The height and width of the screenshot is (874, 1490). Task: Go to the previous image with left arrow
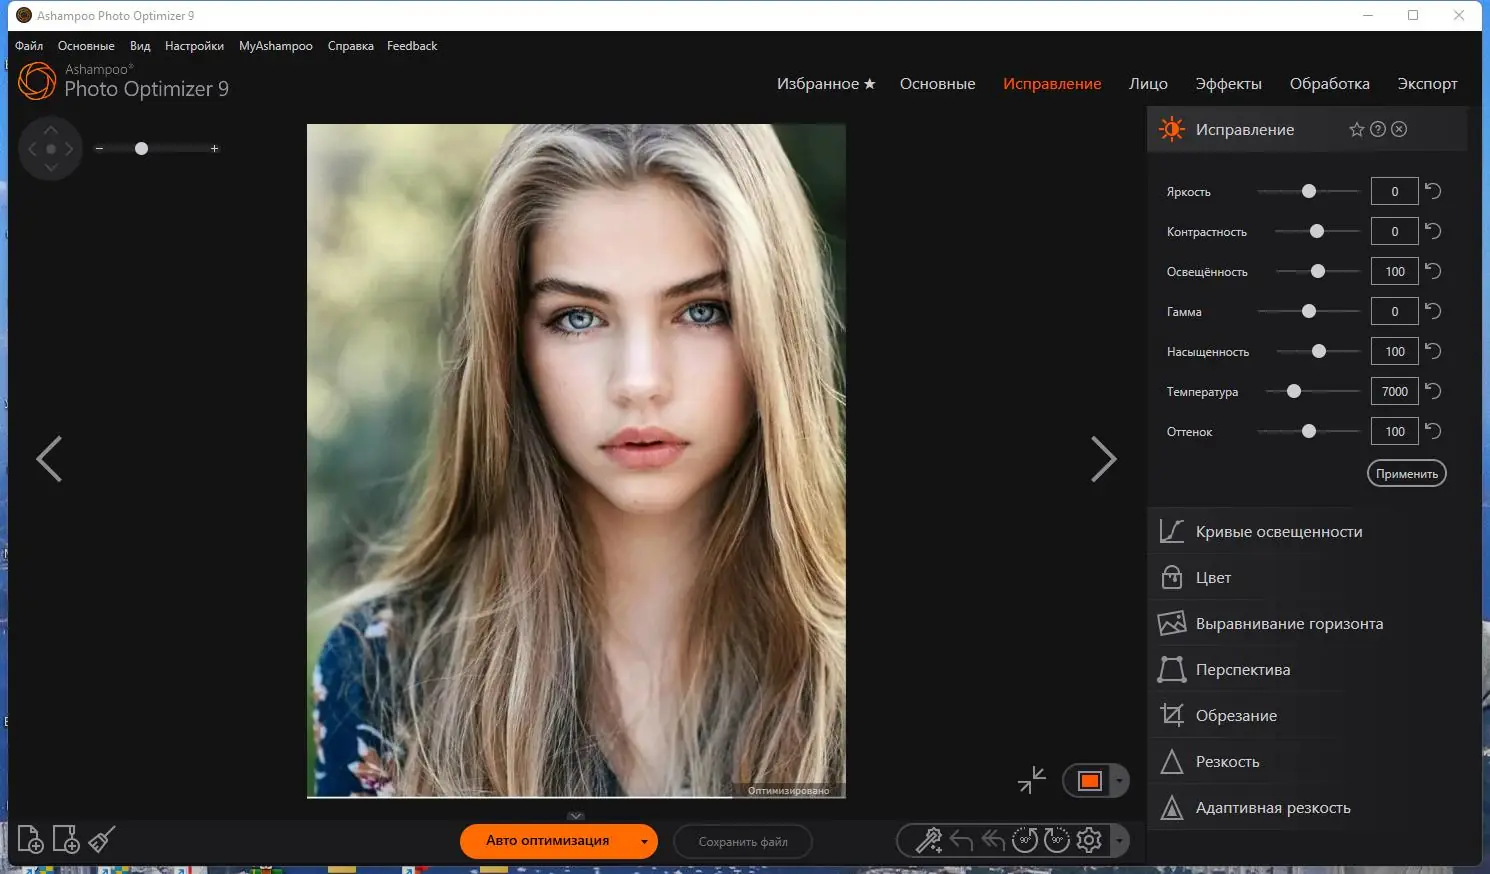click(49, 459)
